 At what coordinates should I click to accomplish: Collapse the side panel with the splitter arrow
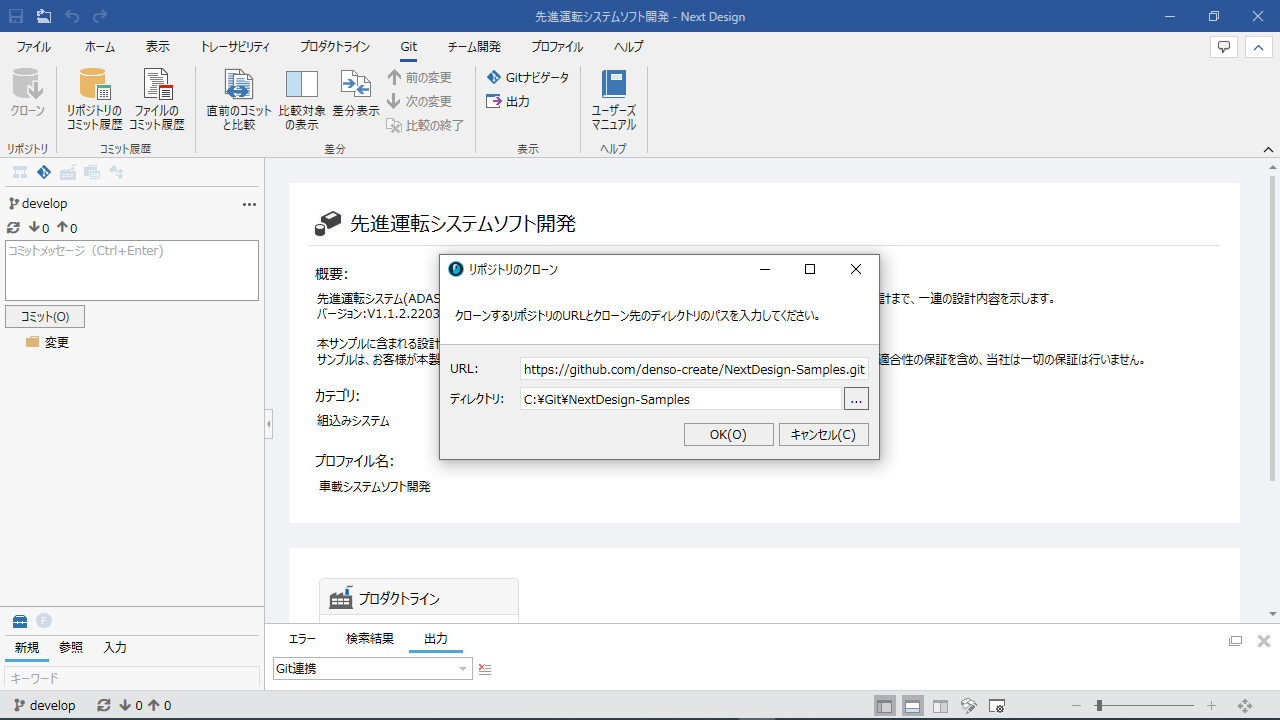tap(268, 424)
